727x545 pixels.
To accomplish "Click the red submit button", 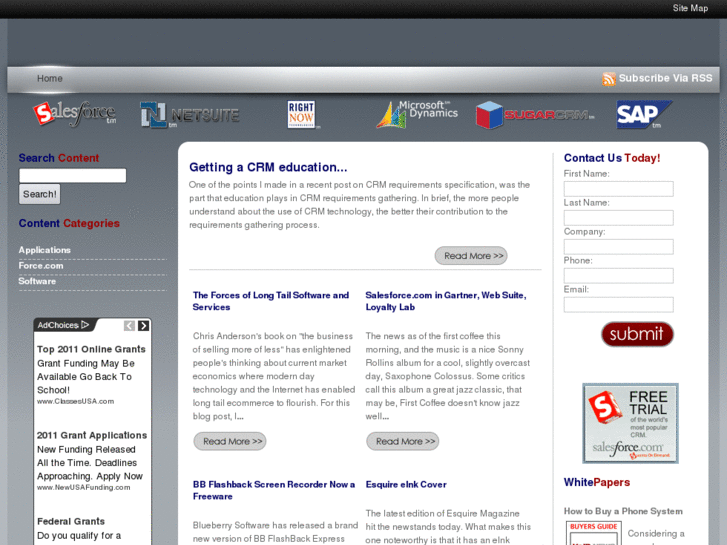I will [x=637, y=334].
